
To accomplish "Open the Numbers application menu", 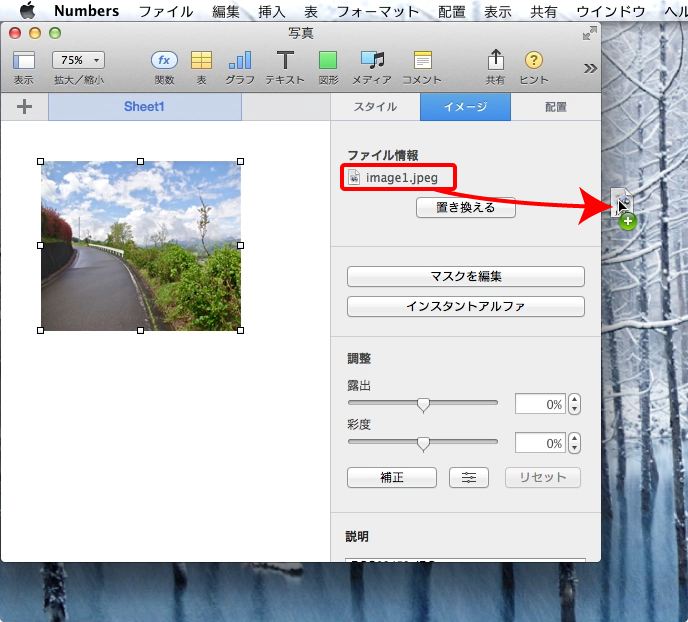I will pos(86,11).
